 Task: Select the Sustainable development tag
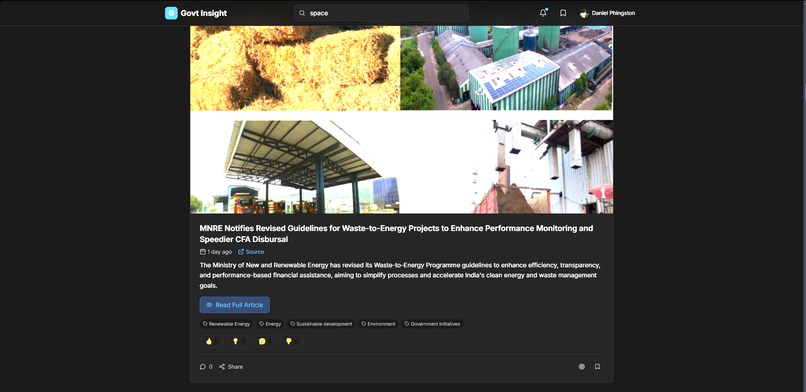tap(321, 324)
